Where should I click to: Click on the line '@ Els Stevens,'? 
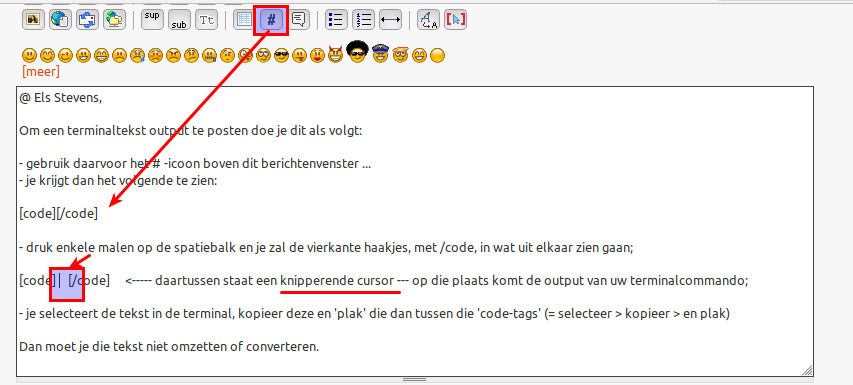pos(61,98)
